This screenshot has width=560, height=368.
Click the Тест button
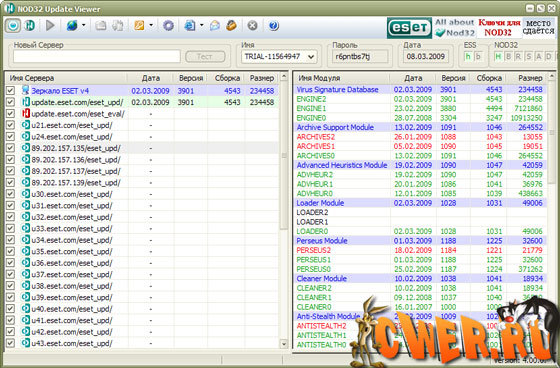205,56
